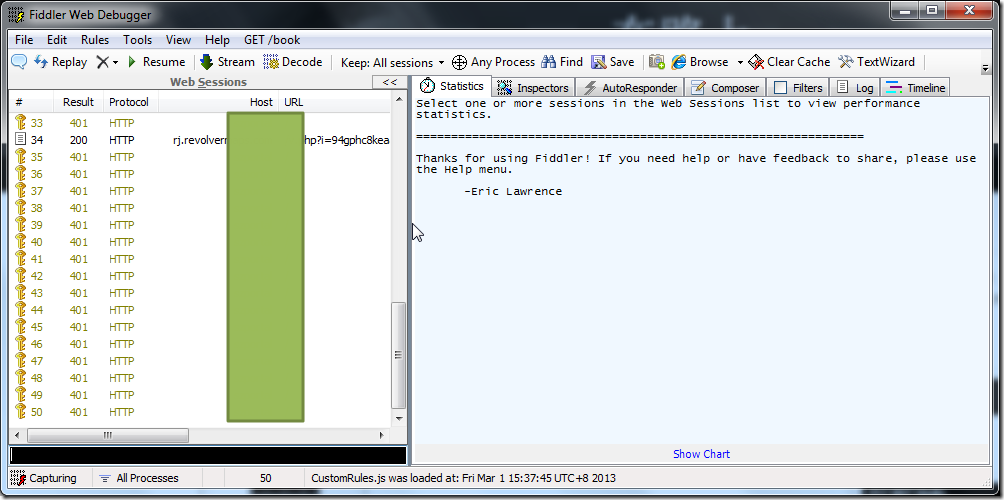Image resolution: width=1004 pixels, height=500 pixels.
Task: Click the sessions vertical scrollbar thumb
Action: pyautogui.click(x=398, y=355)
